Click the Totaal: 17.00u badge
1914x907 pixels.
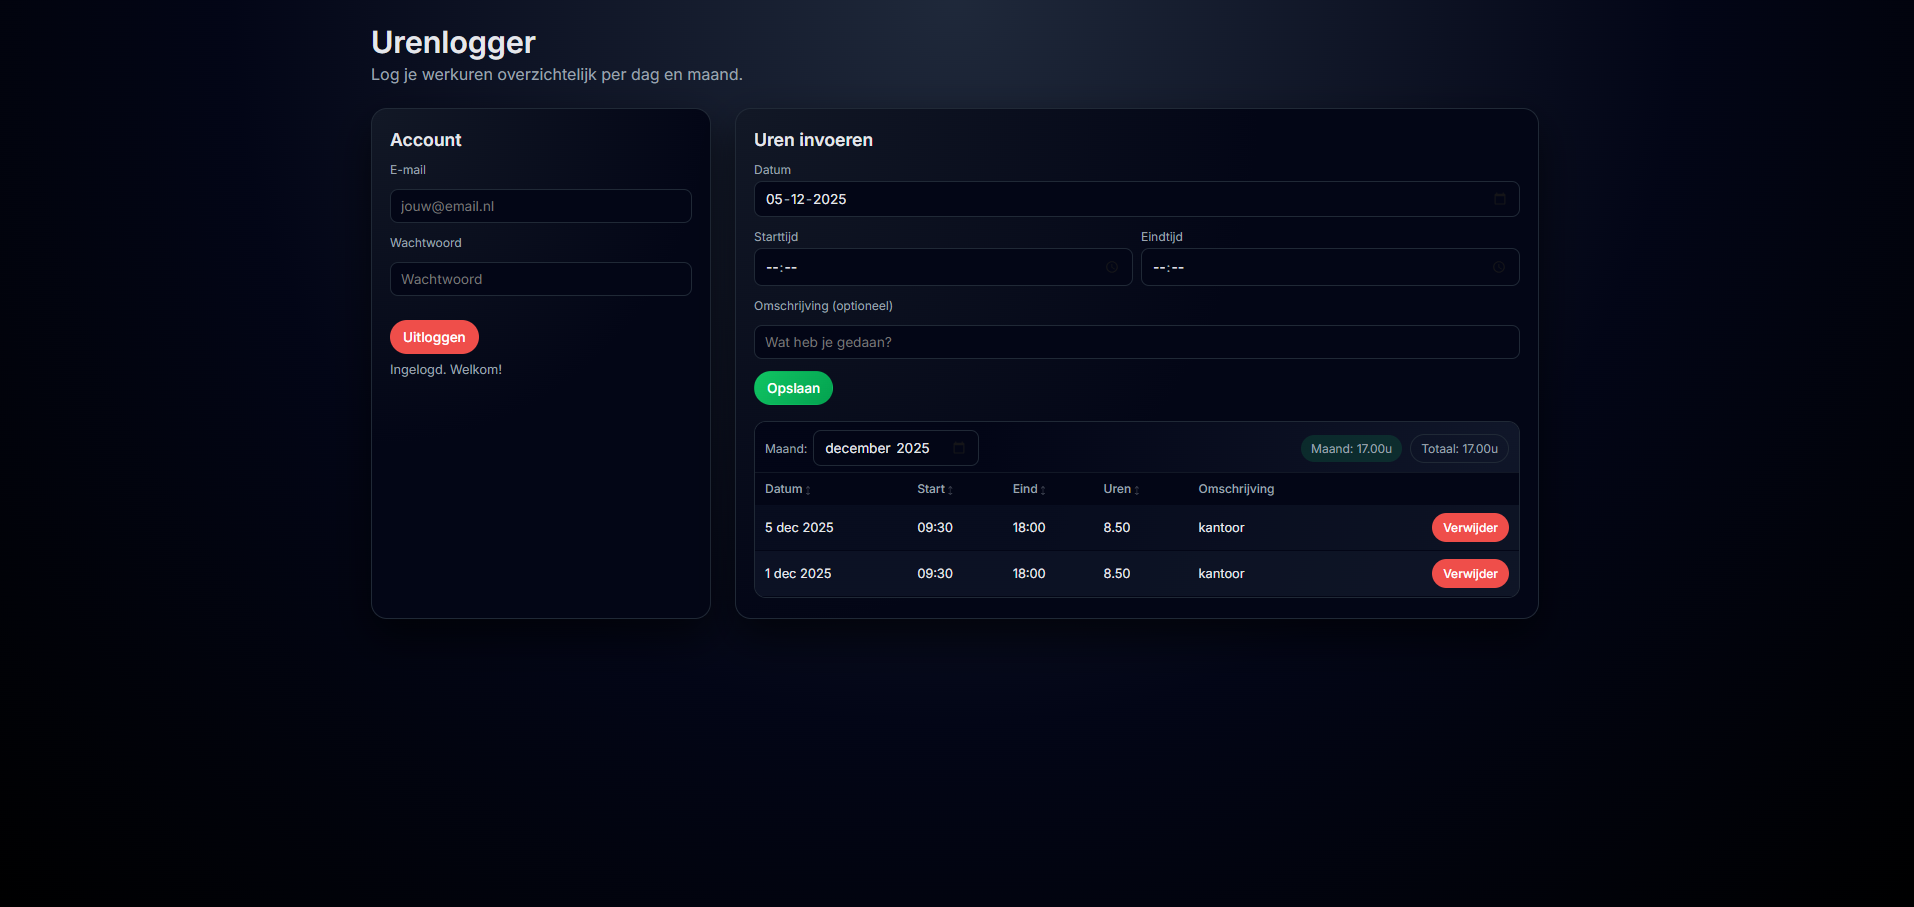pyautogui.click(x=1459, y=449)
